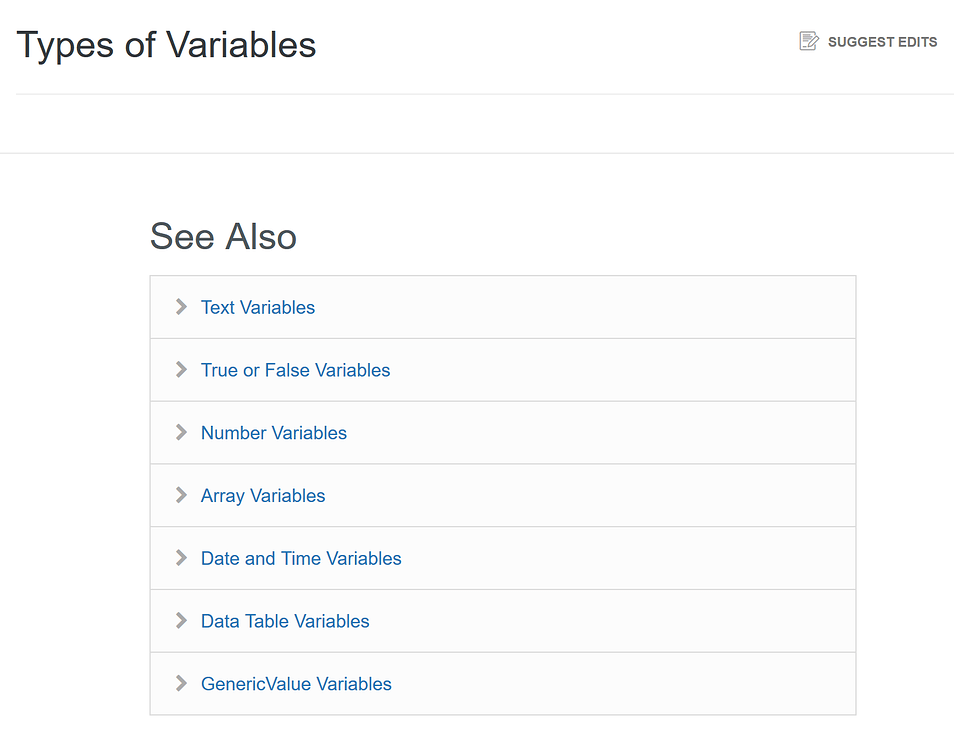Select the chevron next to Data Table Variables
Viewport: 954px width, 750px height.
(181, 620)
